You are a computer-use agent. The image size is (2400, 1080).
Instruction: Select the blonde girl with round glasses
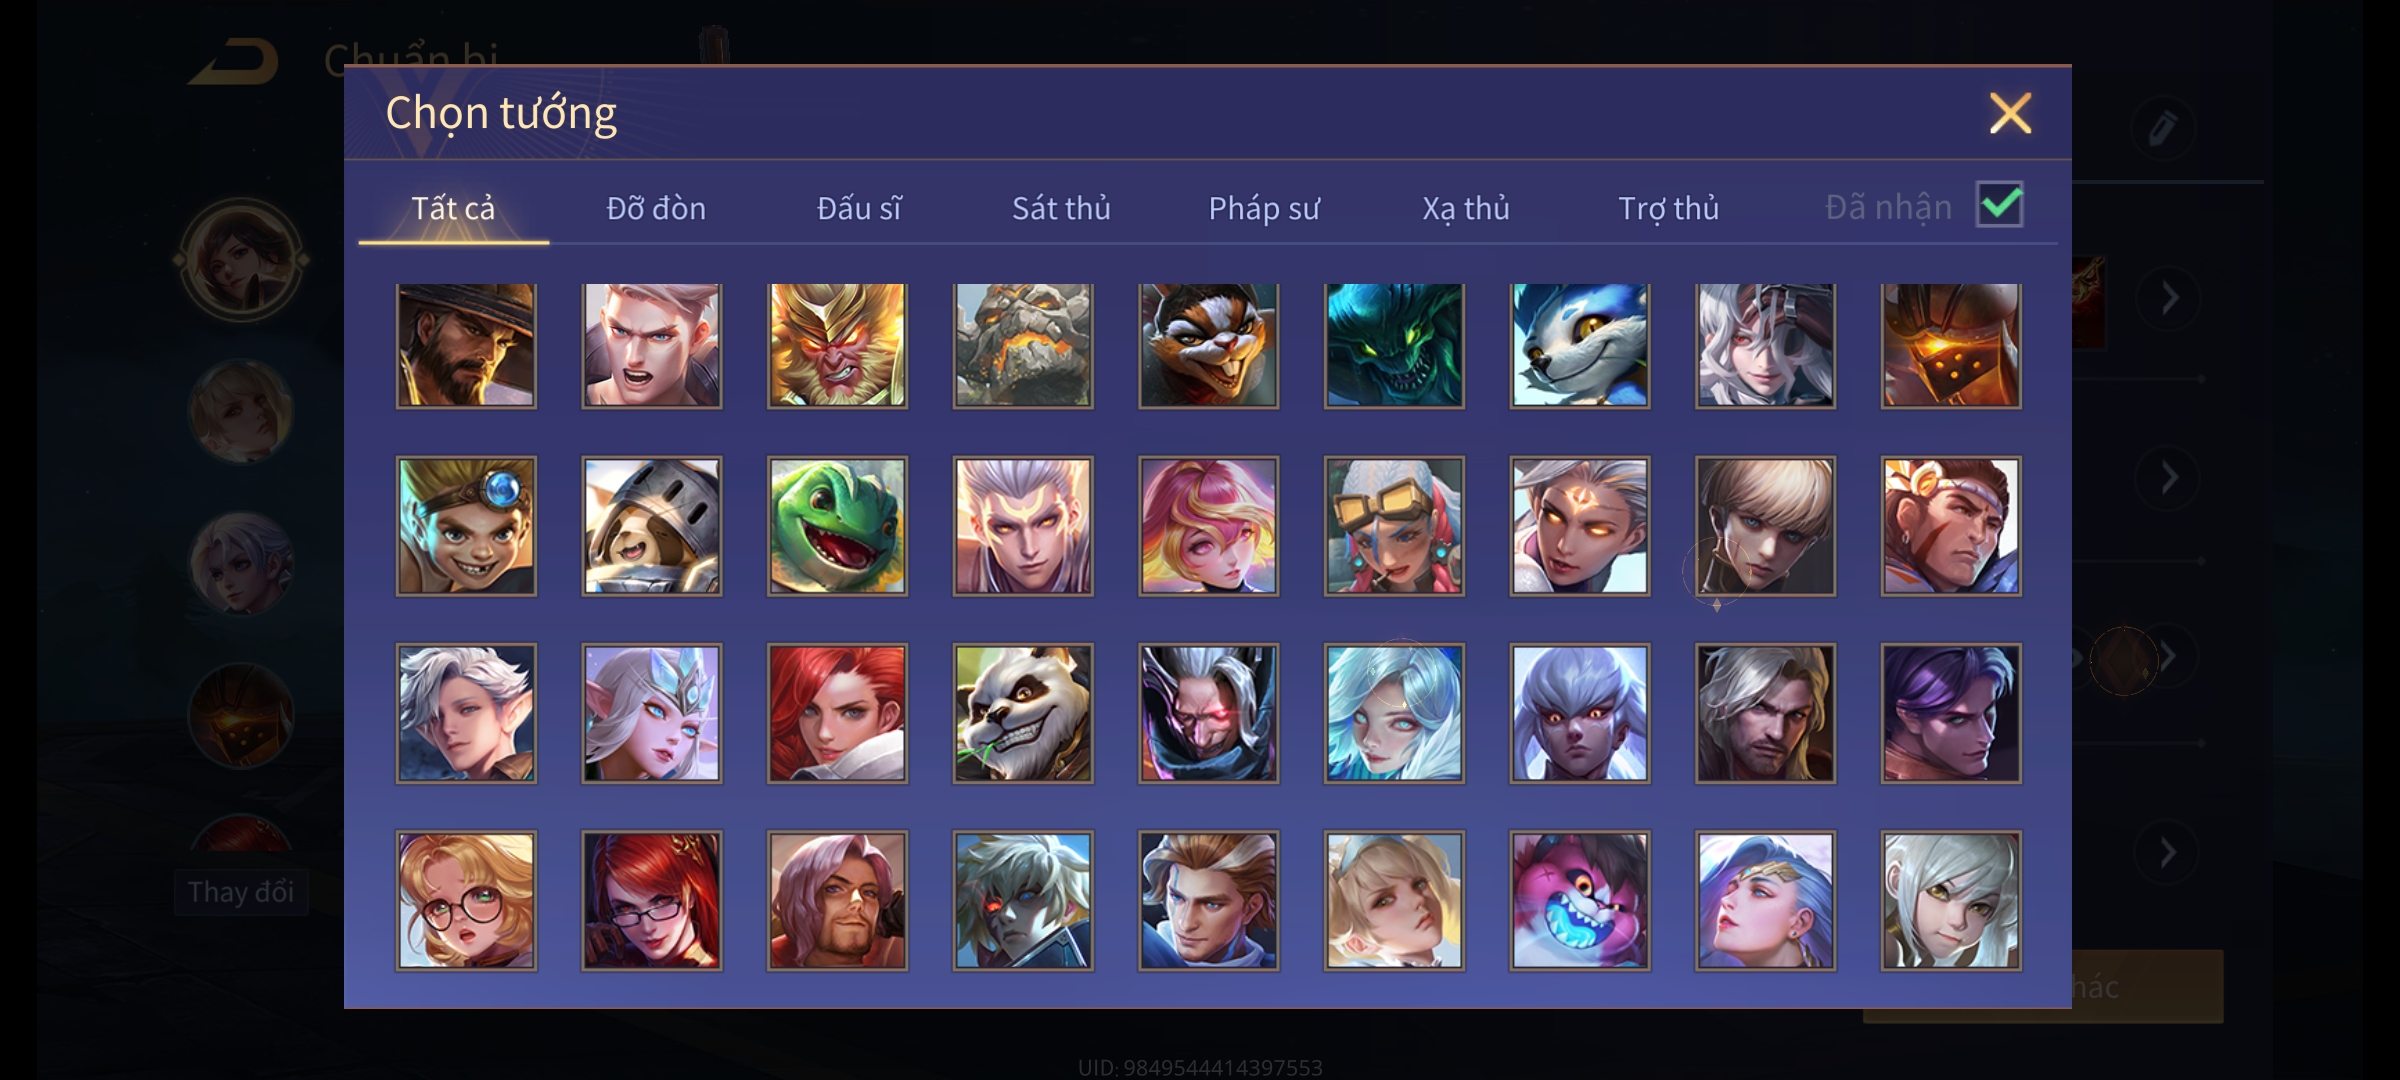pyautogui.click(x=466, y=901)
